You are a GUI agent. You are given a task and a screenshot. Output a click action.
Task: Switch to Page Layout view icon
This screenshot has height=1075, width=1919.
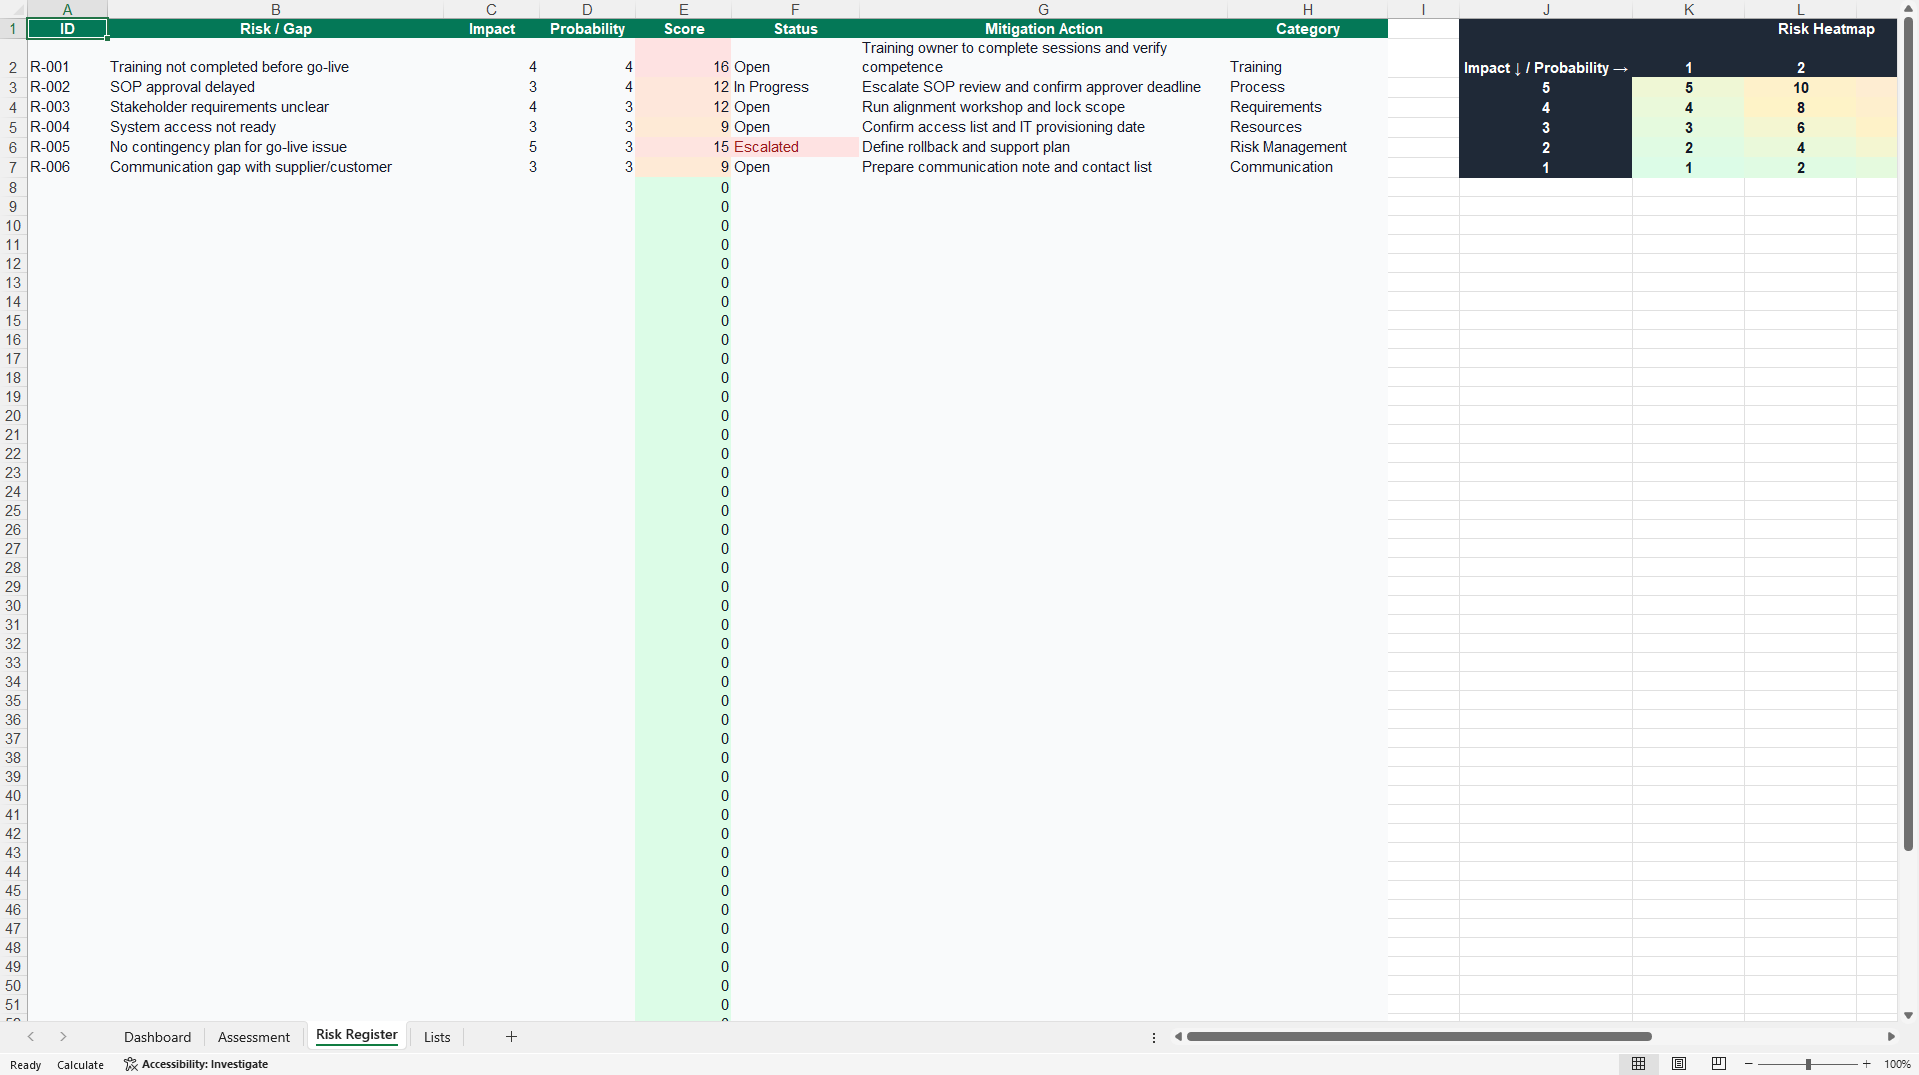click(x=1679, y=1064)
